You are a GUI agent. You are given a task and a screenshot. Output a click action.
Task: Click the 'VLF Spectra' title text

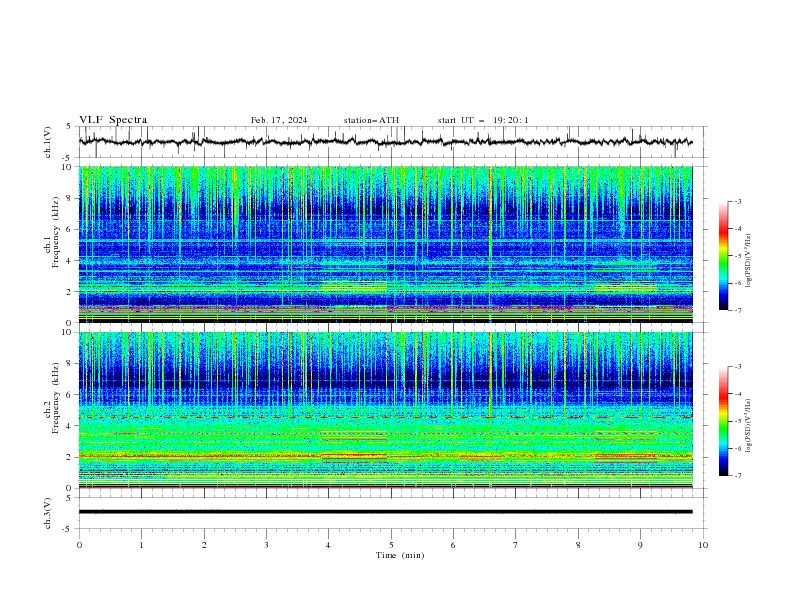coord(113,120)
